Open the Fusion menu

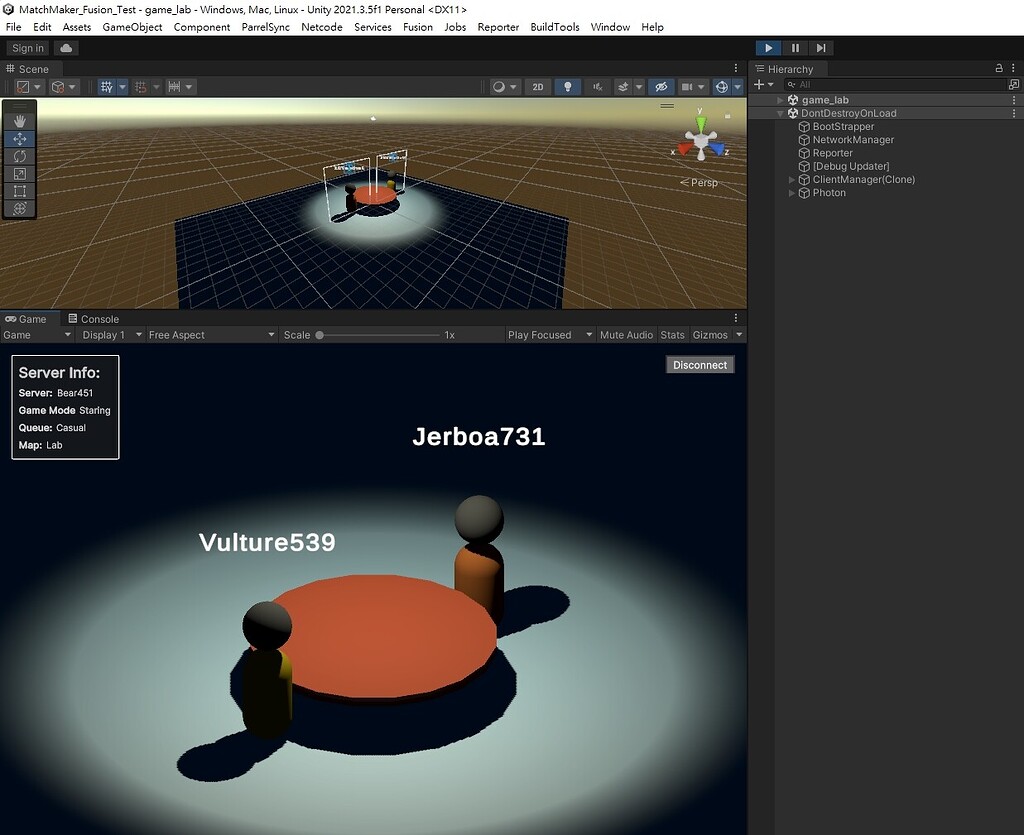[418, 27]
